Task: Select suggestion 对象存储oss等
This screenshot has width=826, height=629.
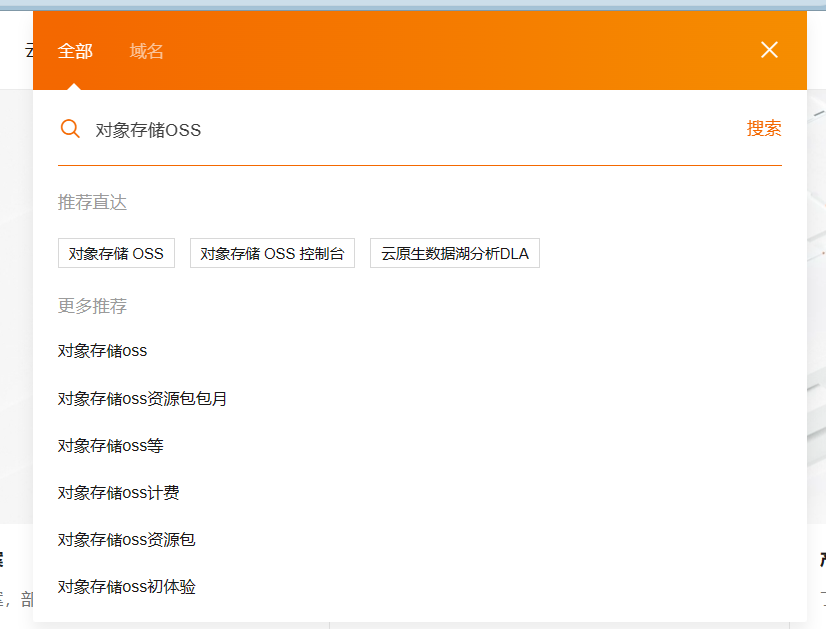Action: (111, 446)
